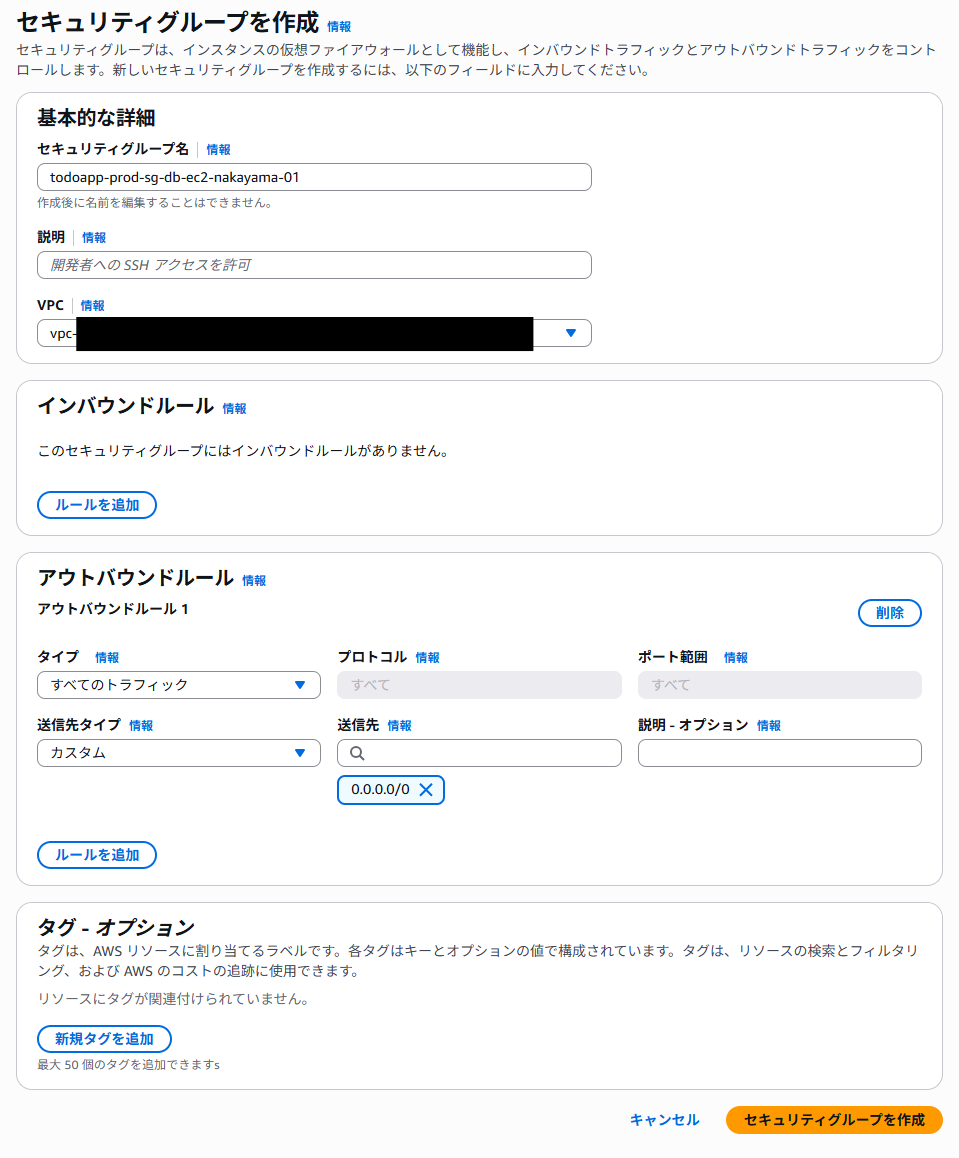Open the タイプ dropdown showing すべてのトラフィック
The width and height of the screenshot is (959, 1158).
pyautogui.click(x=179, y=685)
